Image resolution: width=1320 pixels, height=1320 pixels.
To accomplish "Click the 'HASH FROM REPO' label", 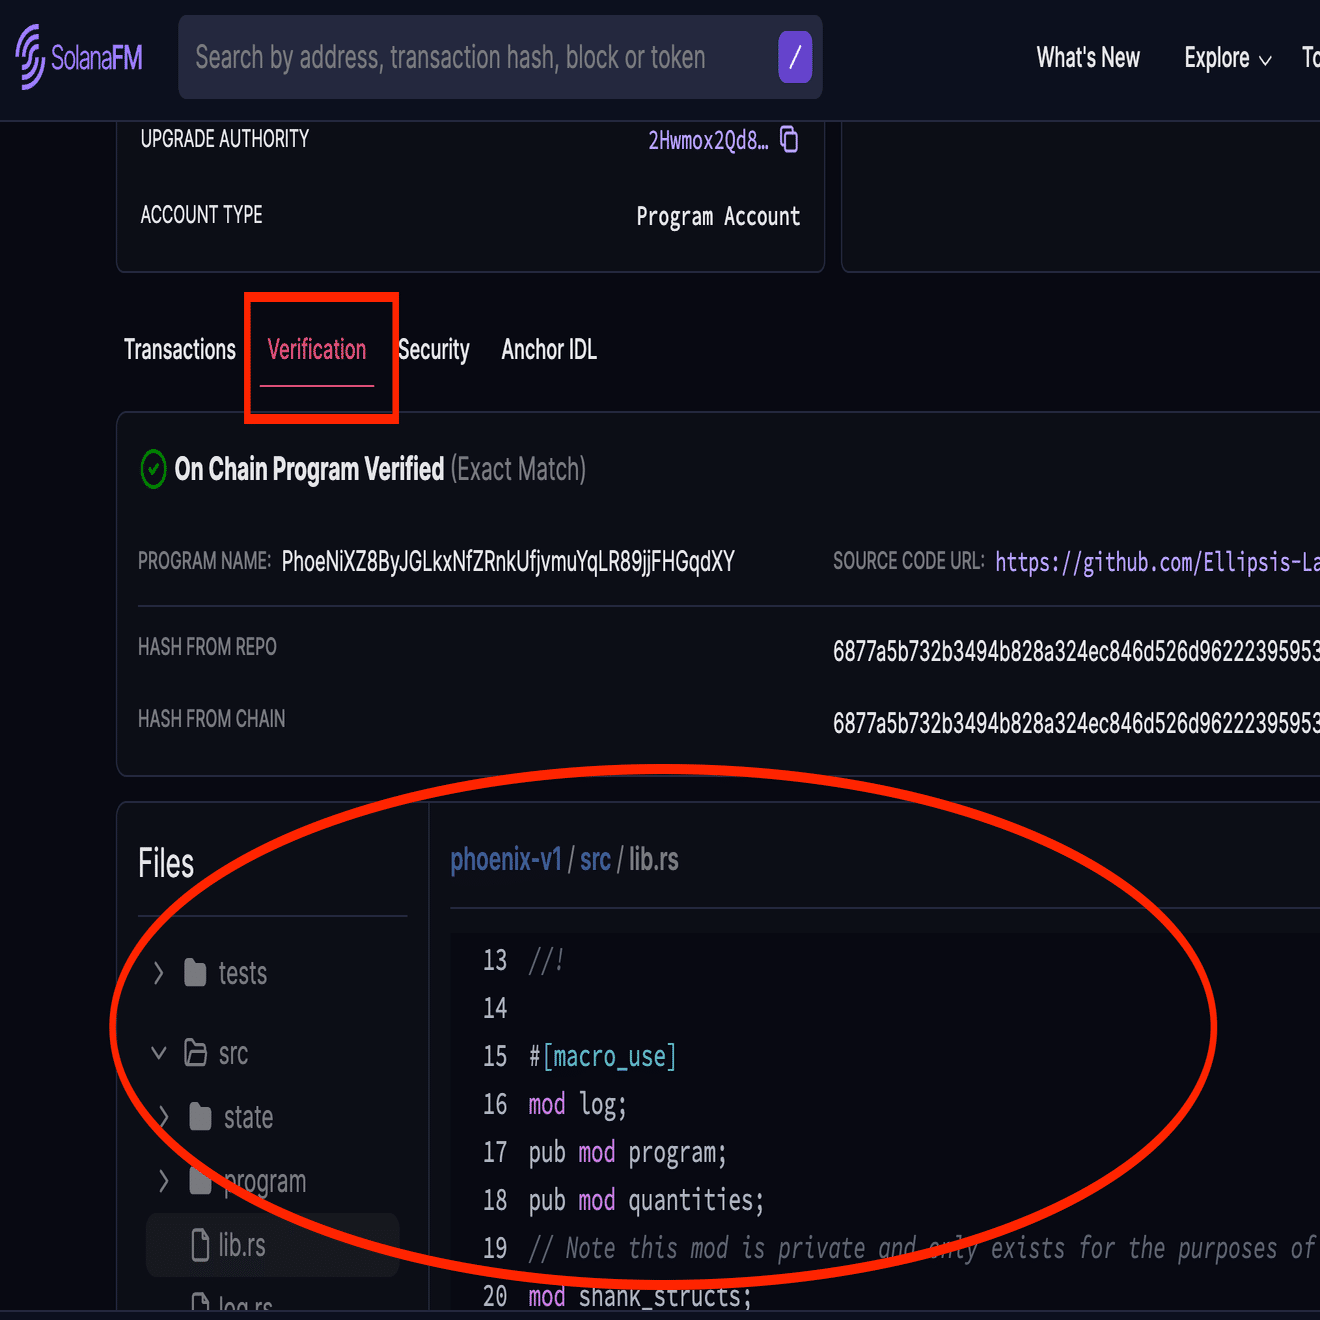I will pyautogui.click(x=207, y=647).
